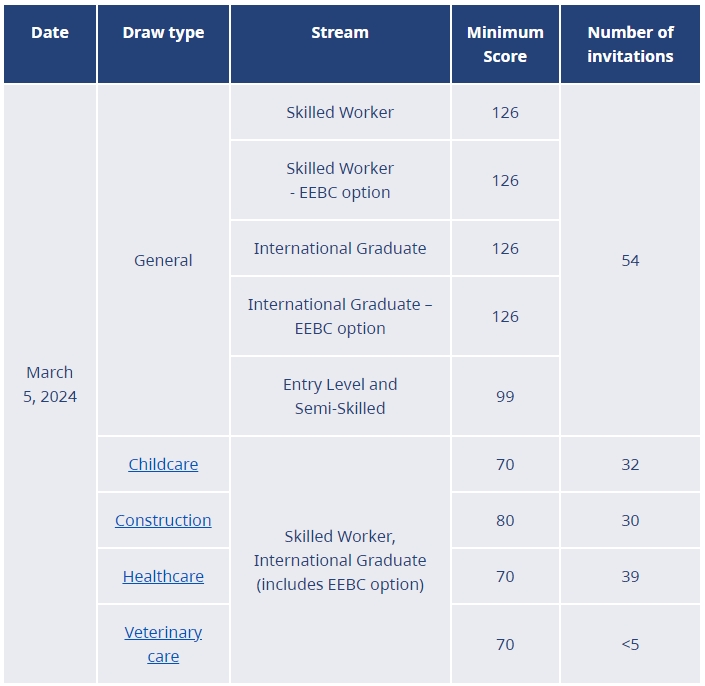Image resolution: width=705 pixels, height=686 pixels.
Task: Select the 54 invitations cell
Action: pos(630,260)
